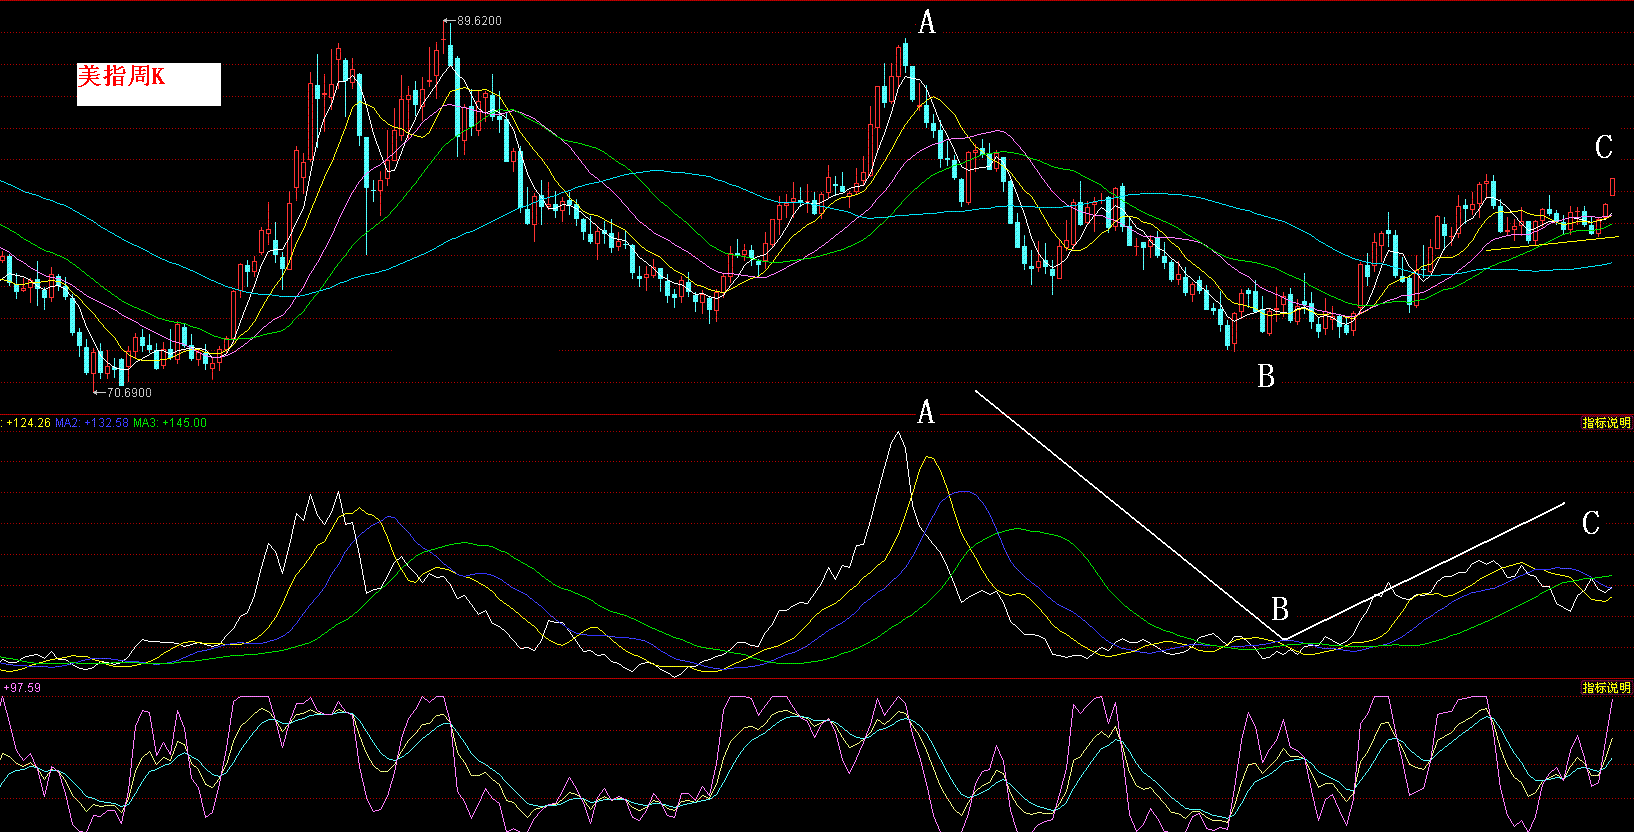Screen dimensions: 1634x832
Task: Click annotation C in the candlestick chart
Action: pyautogui.click(x=1604, y=148)
